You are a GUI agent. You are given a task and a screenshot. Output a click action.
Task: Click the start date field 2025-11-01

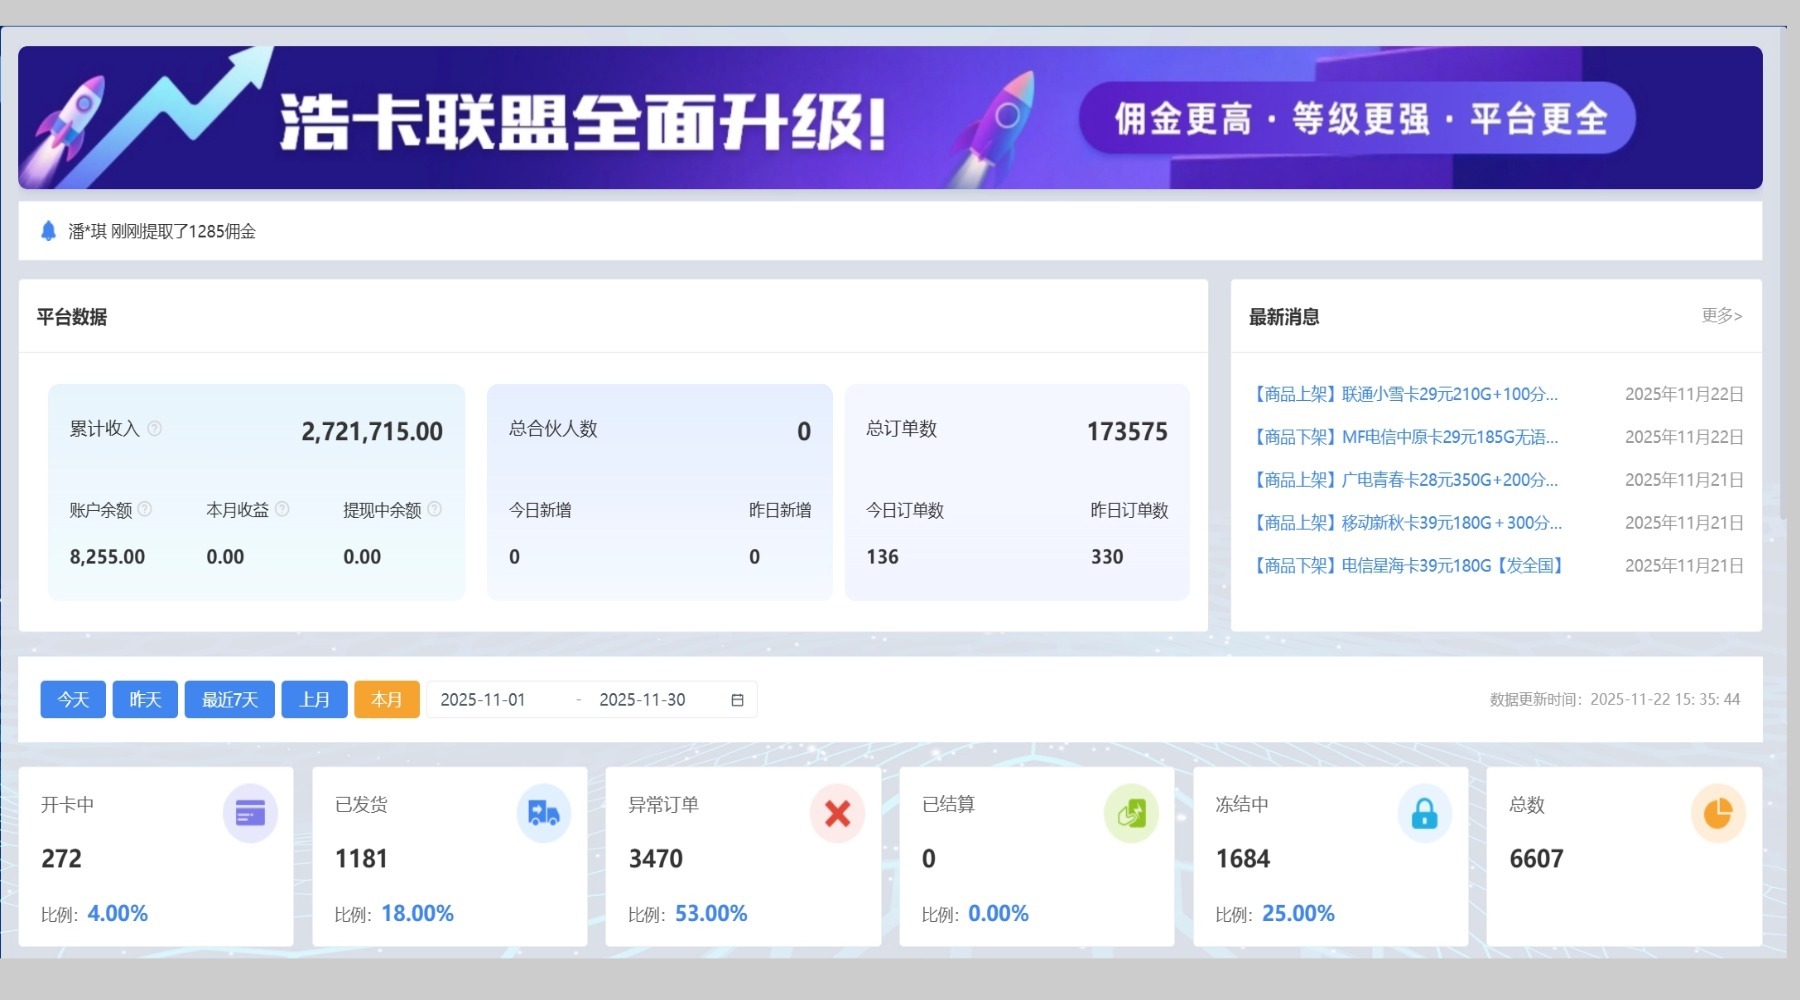[484, 699]
